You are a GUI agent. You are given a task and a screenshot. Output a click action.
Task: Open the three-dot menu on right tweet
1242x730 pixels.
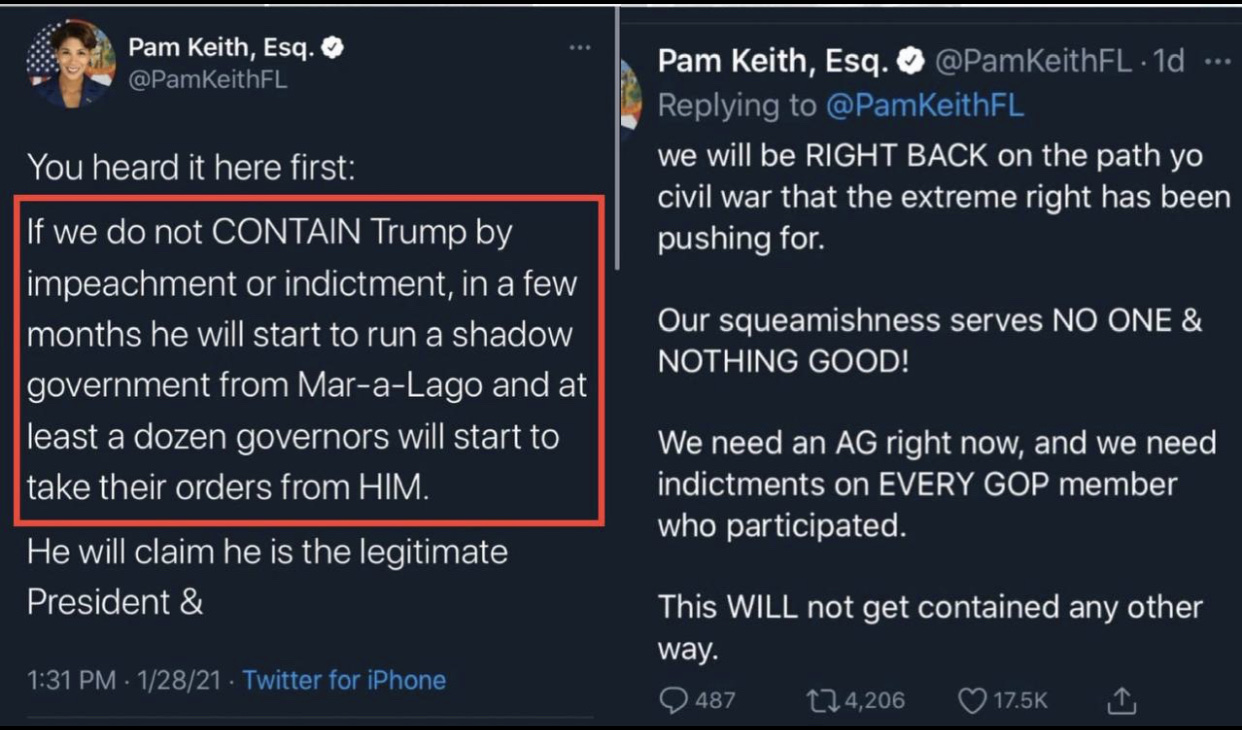[x=1217, y=61]
